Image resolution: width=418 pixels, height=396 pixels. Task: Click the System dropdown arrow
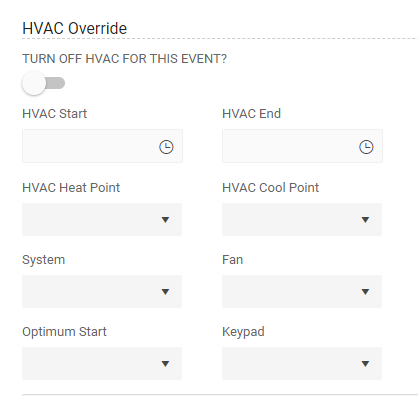point(165,292)
